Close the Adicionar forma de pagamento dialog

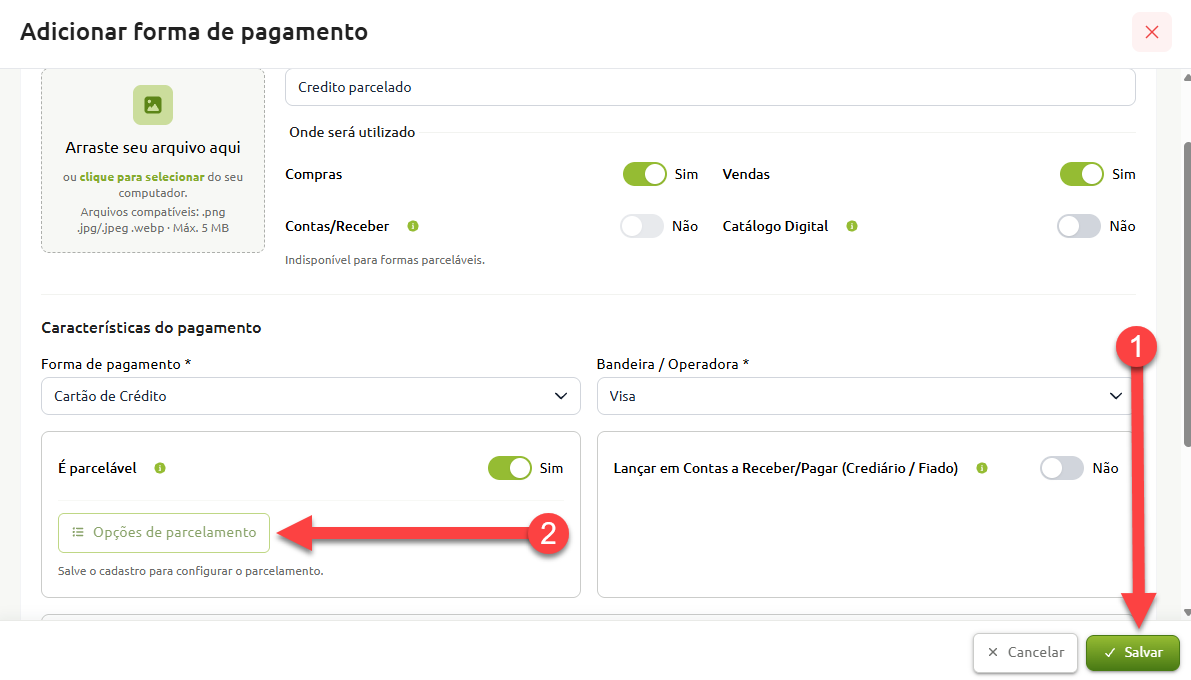[x=1152, y=32]
